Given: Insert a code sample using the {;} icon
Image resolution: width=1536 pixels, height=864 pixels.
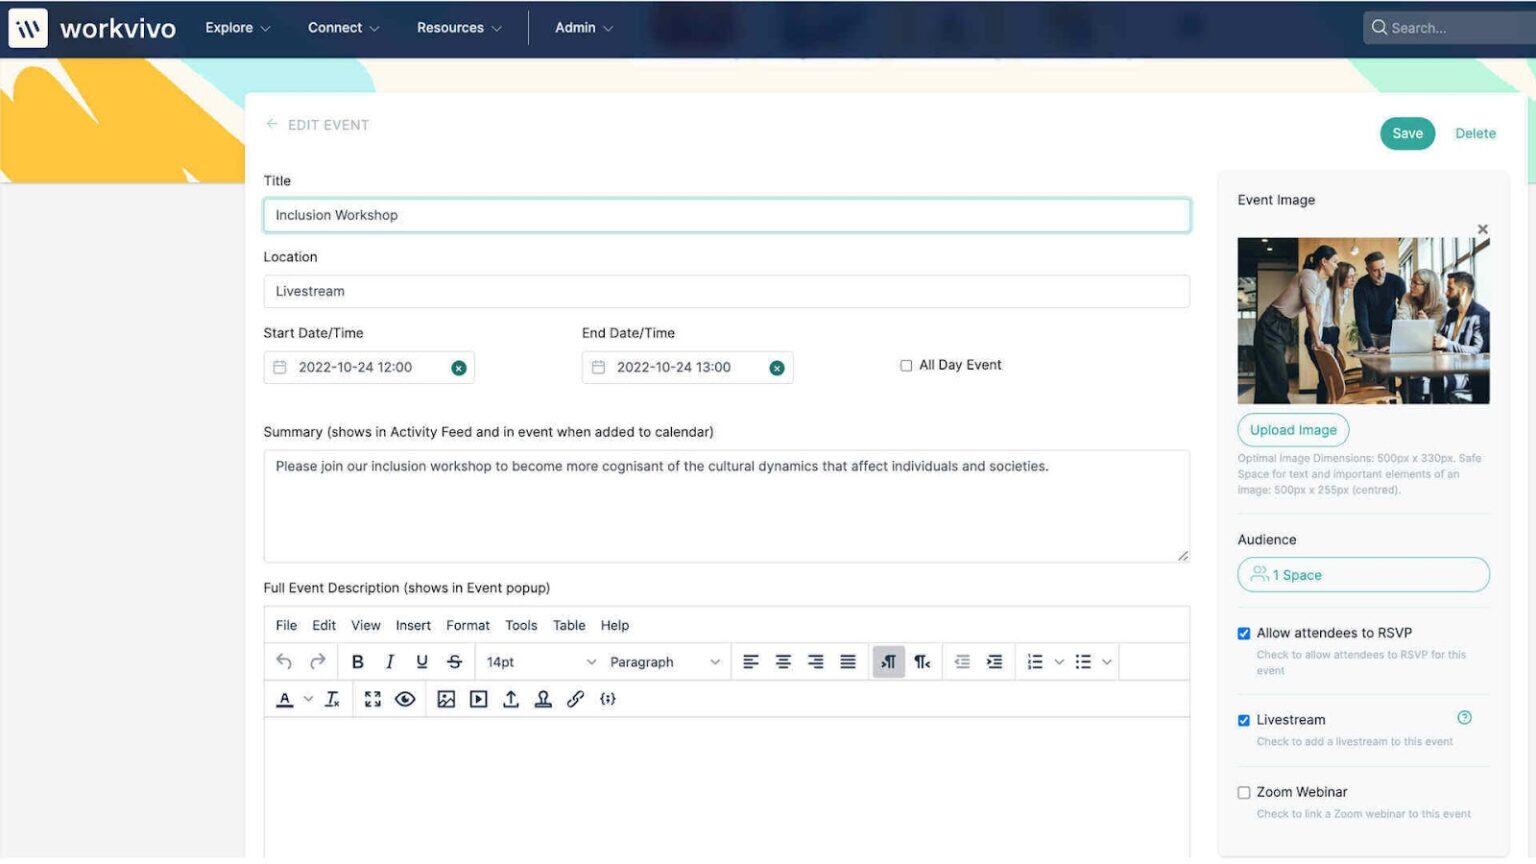Looking at the screenshot, I should [x=608, y=699].
